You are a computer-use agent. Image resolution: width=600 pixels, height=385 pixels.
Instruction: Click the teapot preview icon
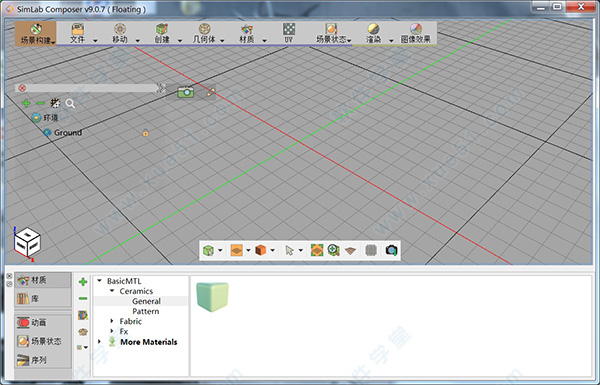coord(83,331)
